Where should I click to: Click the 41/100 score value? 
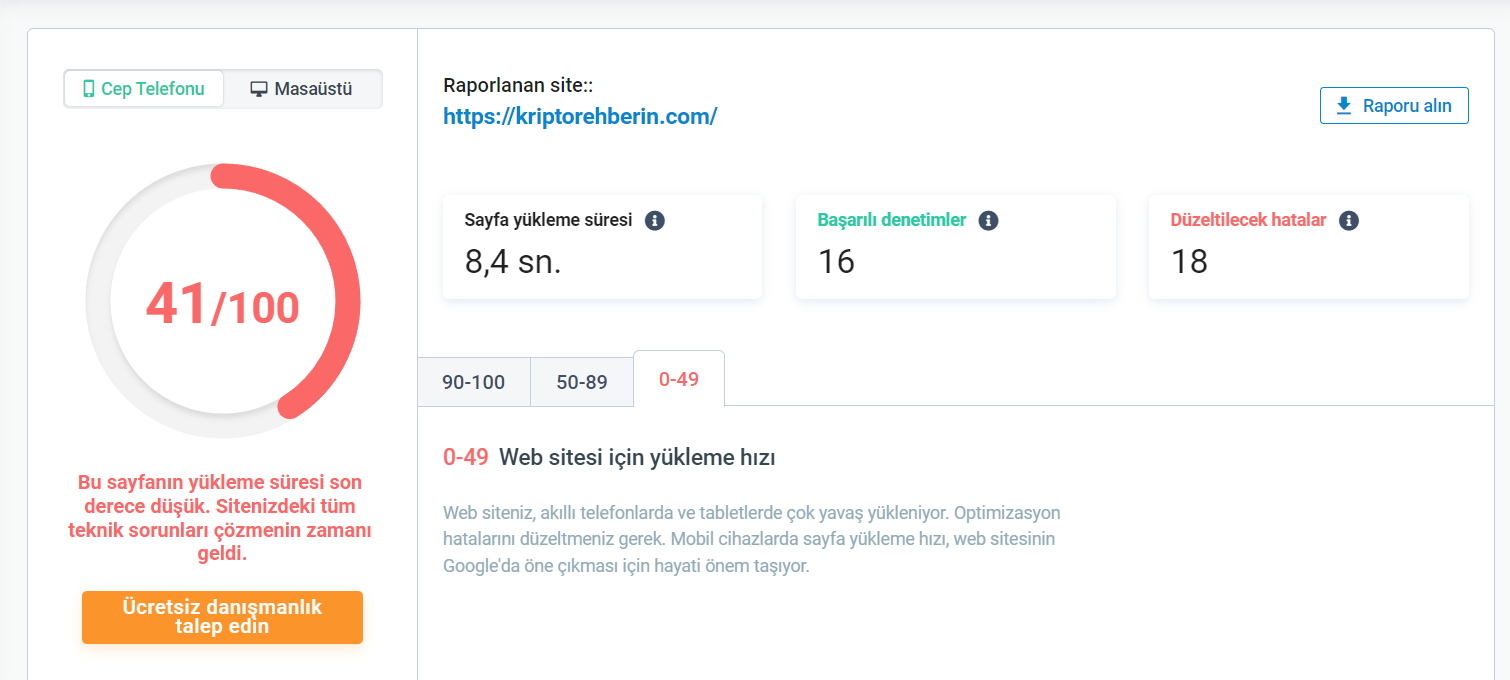(x=222, y=304)
